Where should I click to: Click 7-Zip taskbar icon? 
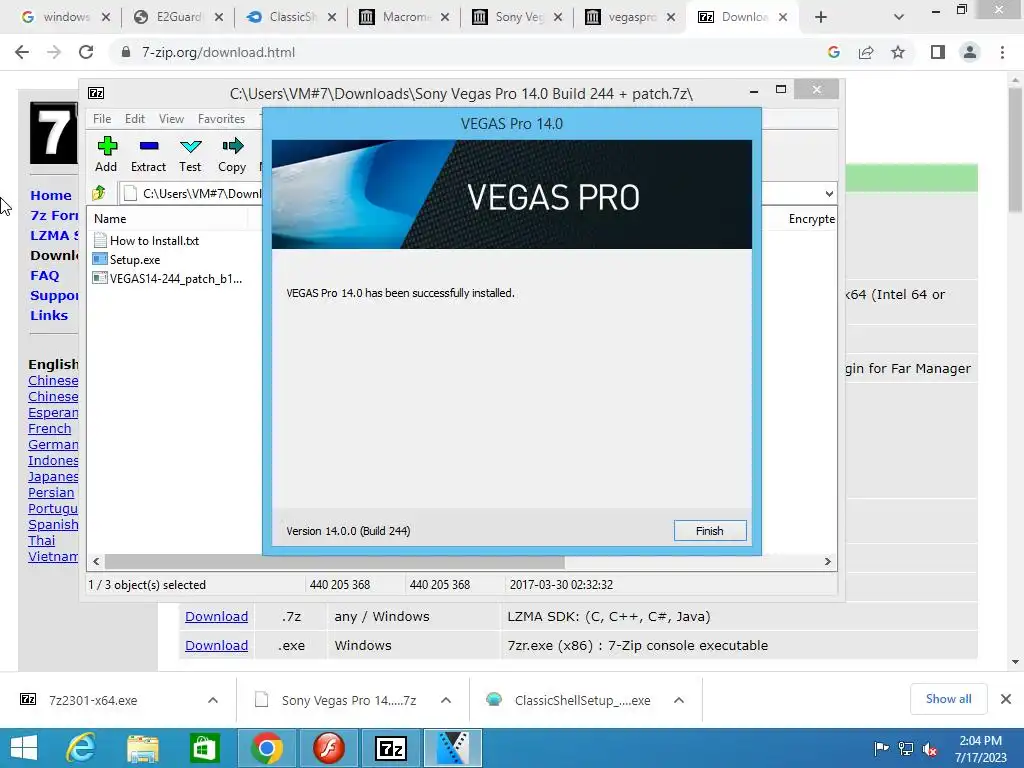(391, 748)
